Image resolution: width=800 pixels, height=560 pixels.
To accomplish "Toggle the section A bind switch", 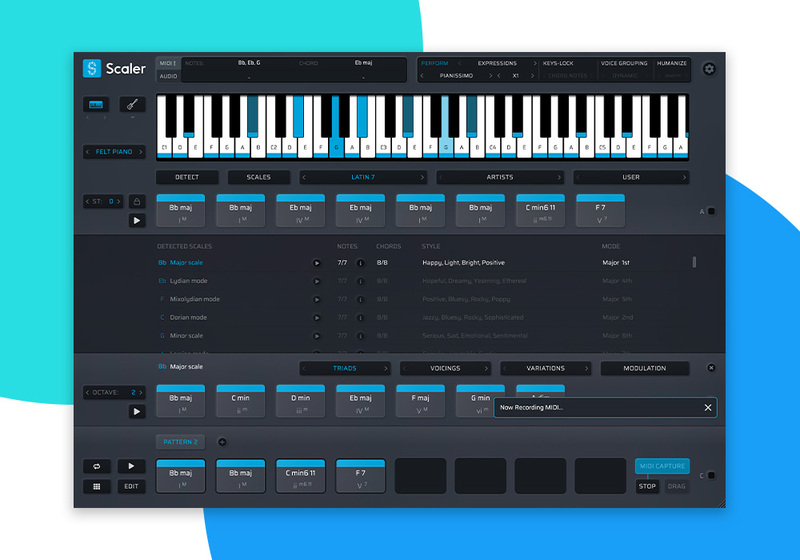I will click(x=711, y=211).
